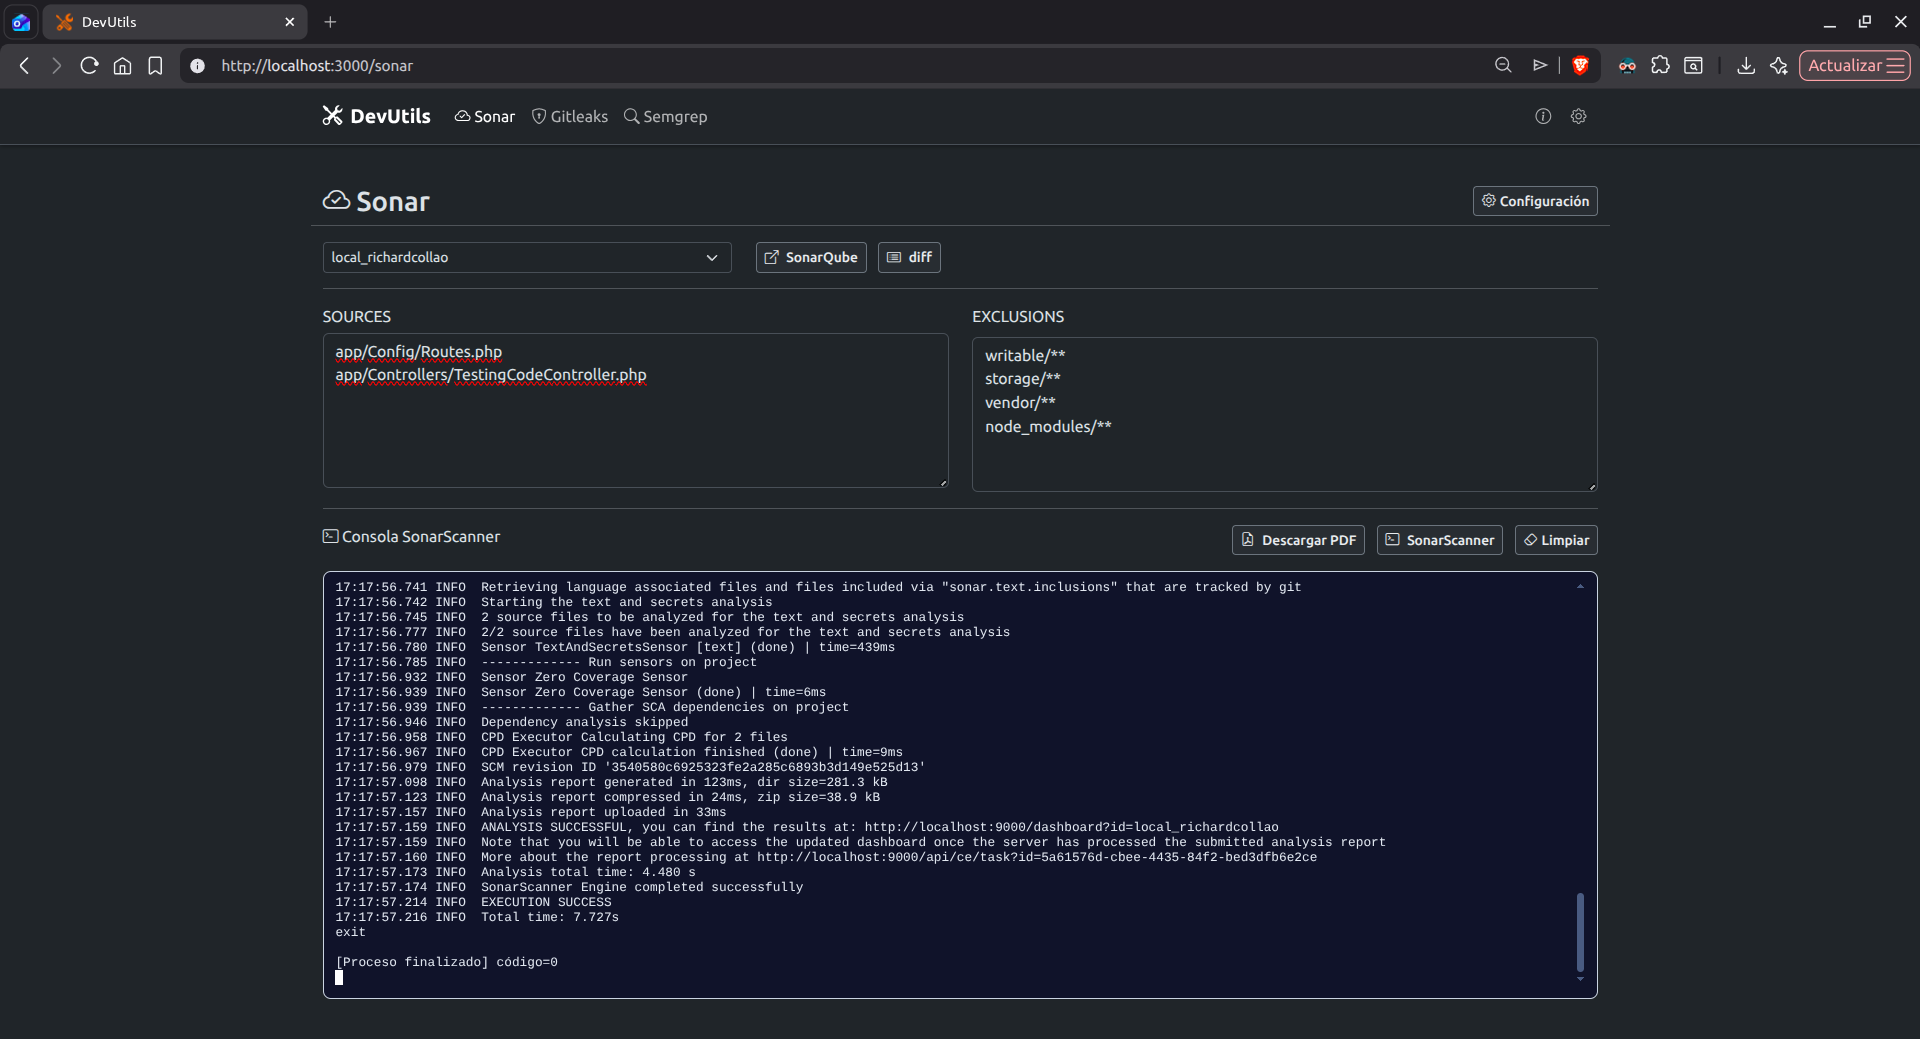Click the '[Proceso finalizado] código=0' line
This screenshot has width=1920, height=1039.
[446, 962]
